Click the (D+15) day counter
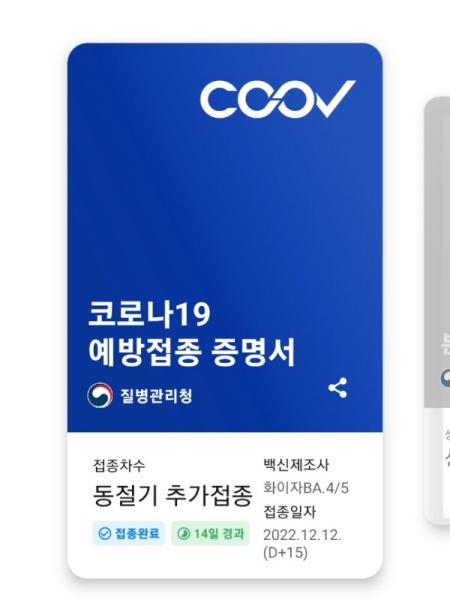This screenshot has height=609, width=450. 285,553
